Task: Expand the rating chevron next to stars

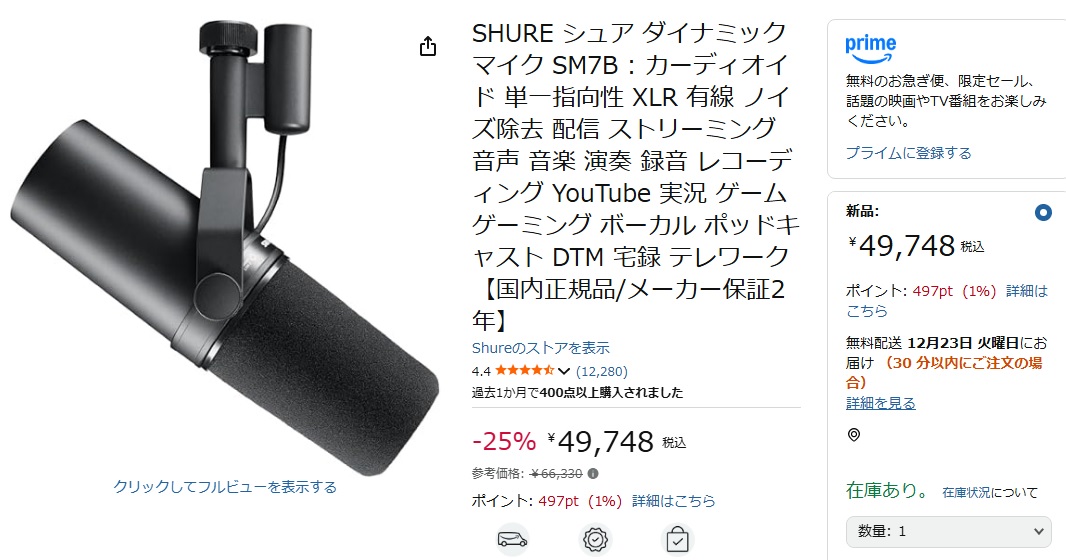Action: (x=564, y=371)
